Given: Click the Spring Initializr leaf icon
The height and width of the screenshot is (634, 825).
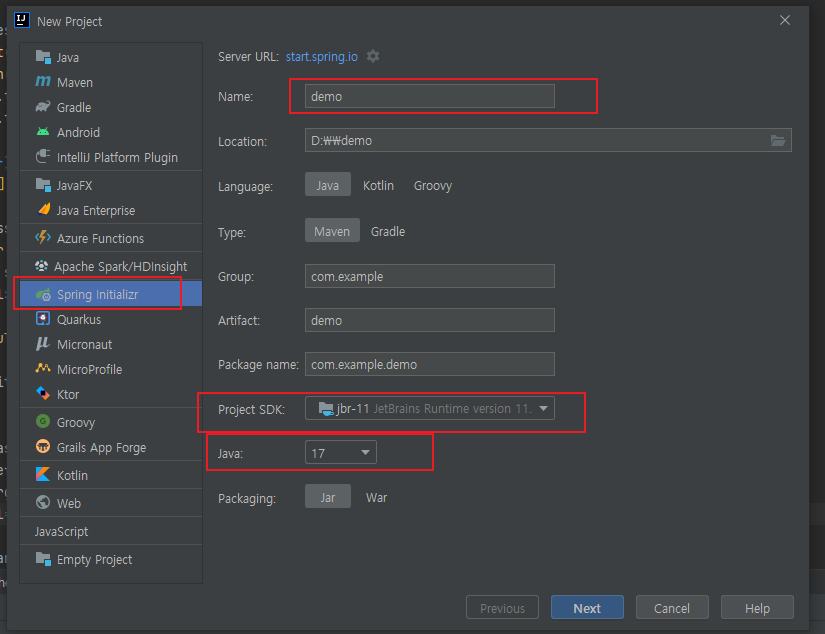Looking at the screenshot, I should [43, 294].
